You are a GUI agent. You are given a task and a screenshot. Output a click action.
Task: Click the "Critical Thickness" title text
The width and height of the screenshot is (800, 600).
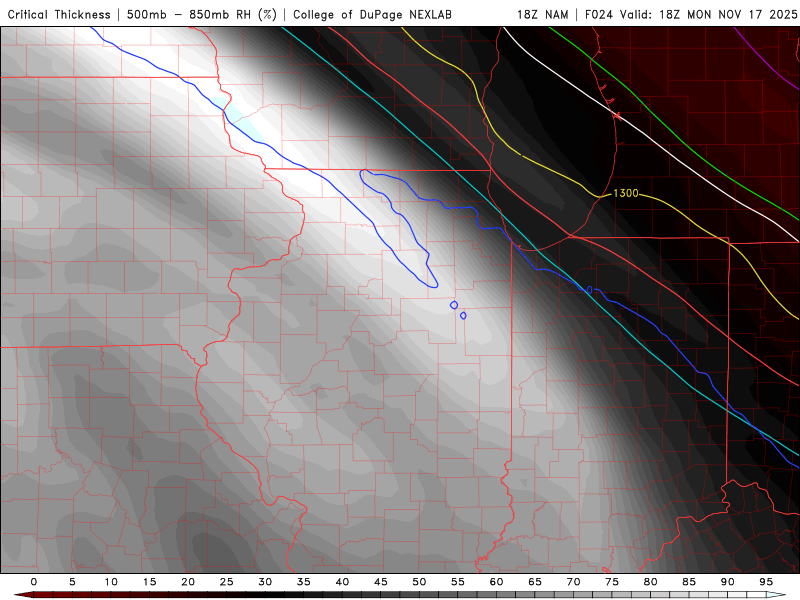click(x=59, y=14)
